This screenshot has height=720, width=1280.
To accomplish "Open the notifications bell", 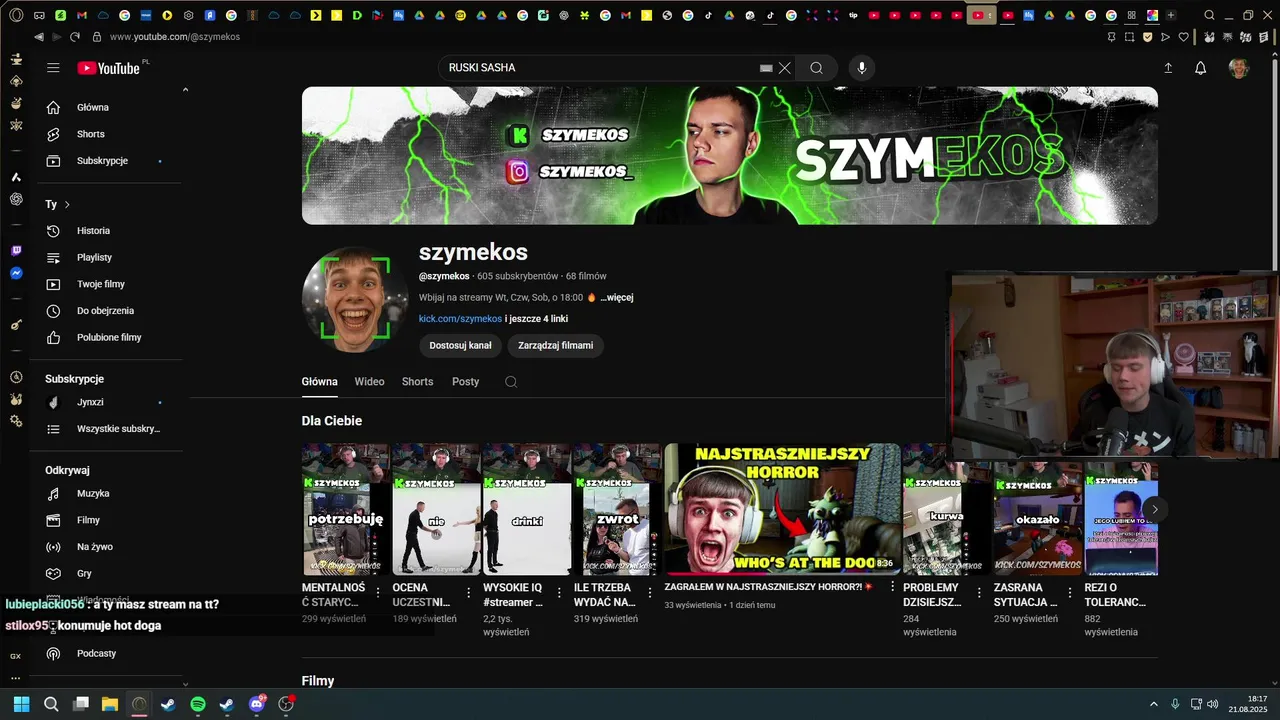I will [1200, 68].
